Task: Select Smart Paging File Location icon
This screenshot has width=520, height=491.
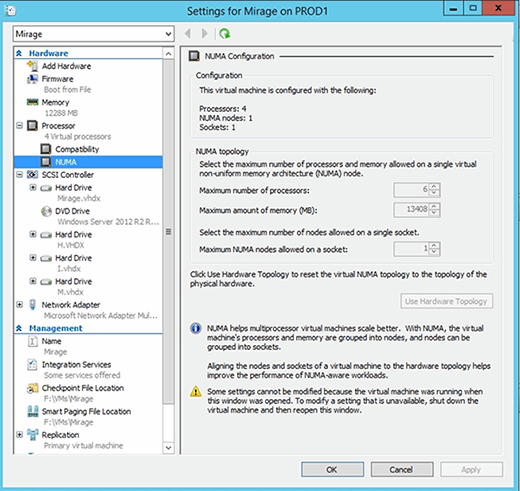Action: click(33, 411)
